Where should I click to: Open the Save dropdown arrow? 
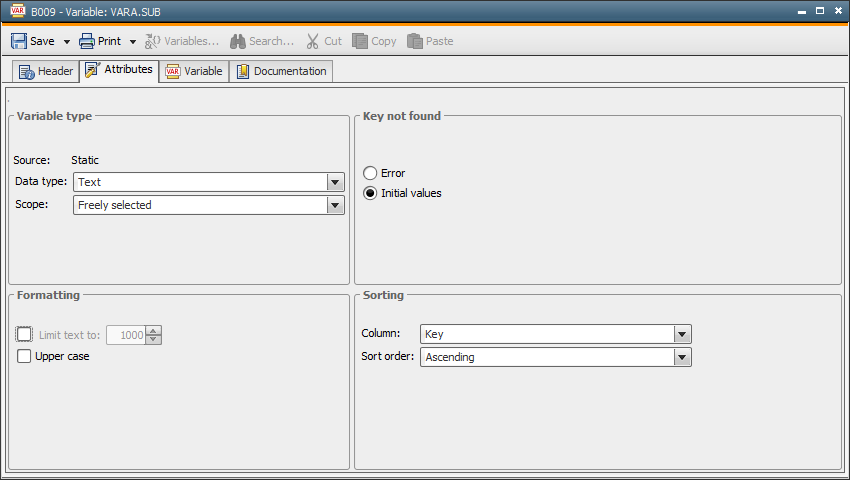click(67, 42)
